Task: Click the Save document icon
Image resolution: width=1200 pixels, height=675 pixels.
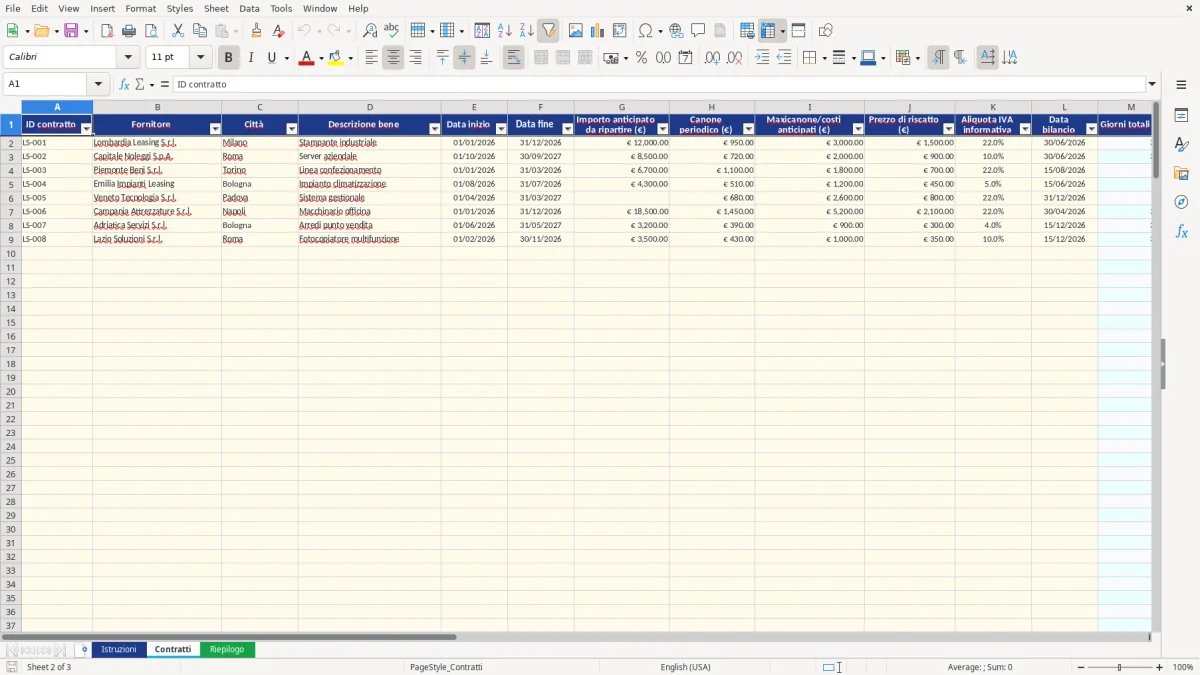Action: [71, 31]
